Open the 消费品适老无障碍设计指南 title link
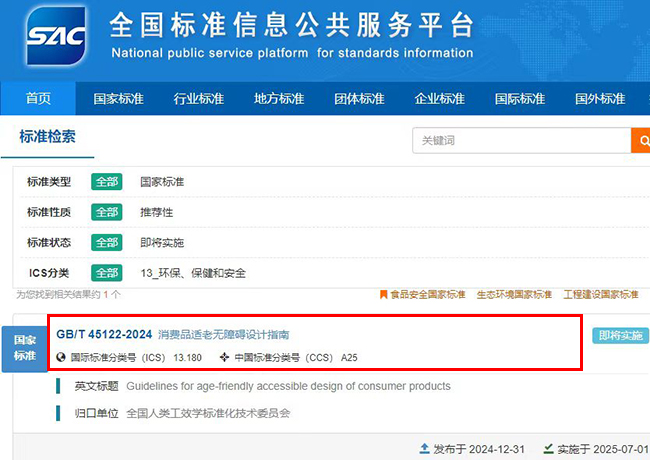 tap(223, 335)
